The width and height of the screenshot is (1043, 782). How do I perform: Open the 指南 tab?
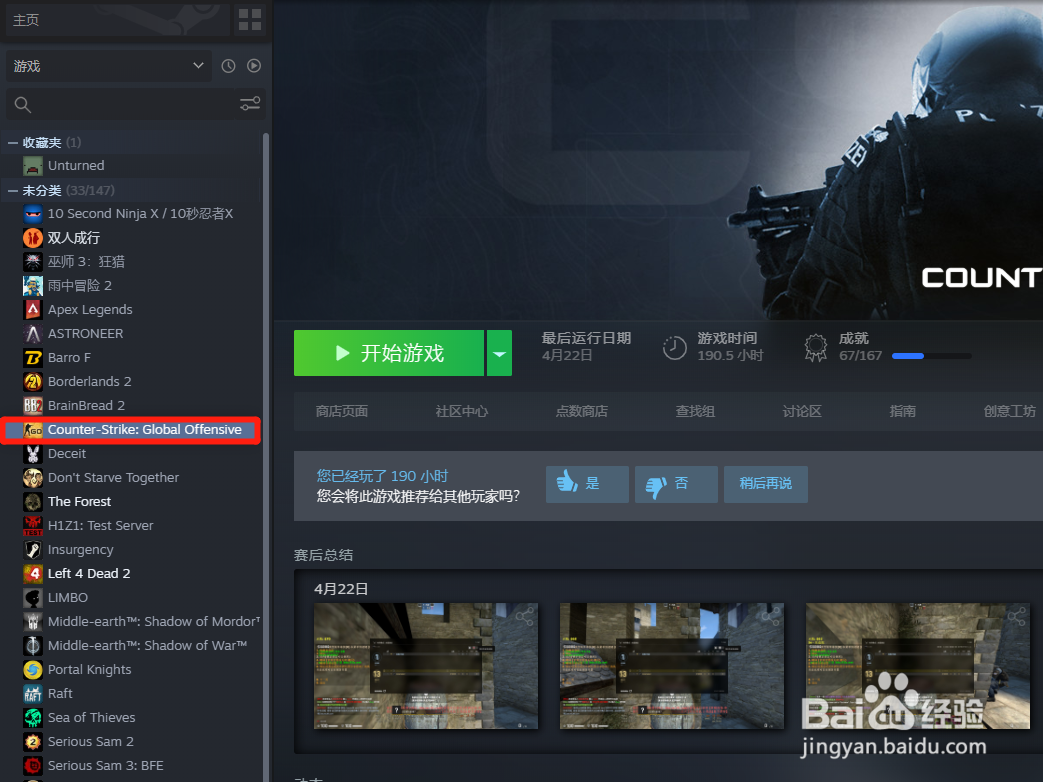pyautogui.click(x=903, y=412)
